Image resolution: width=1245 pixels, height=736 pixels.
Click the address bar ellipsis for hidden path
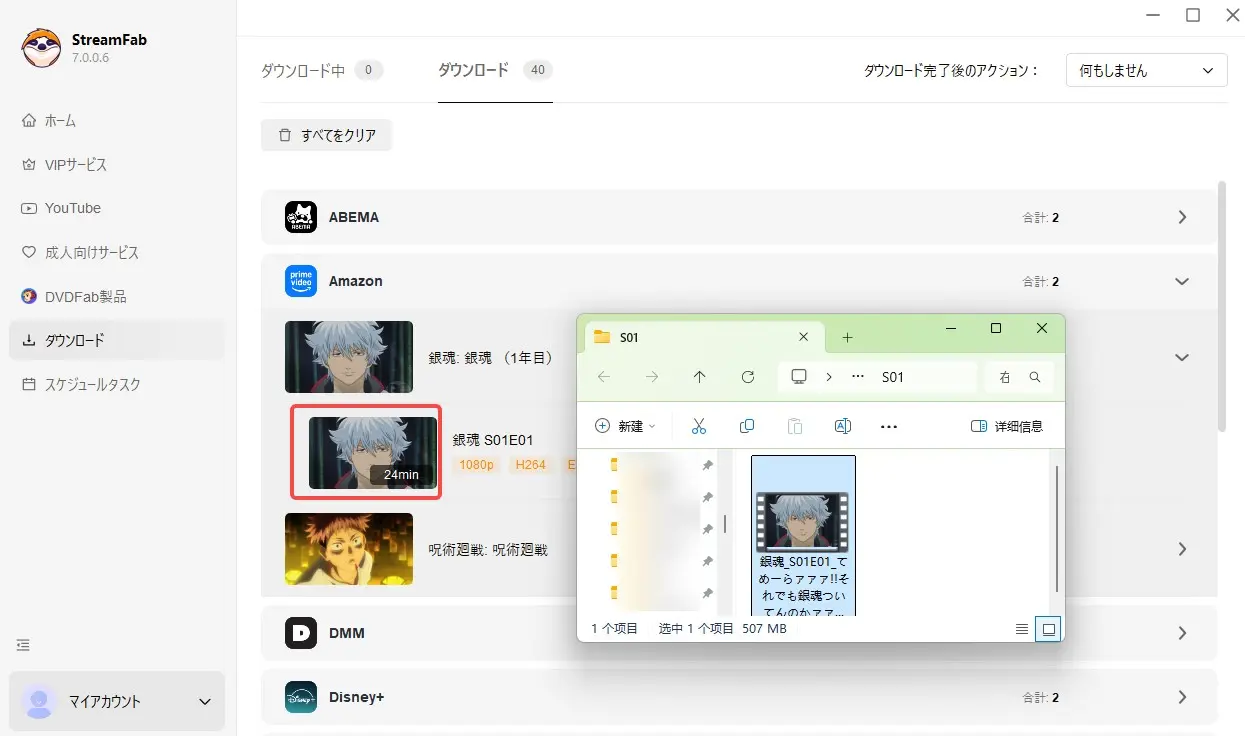(858, 377)
